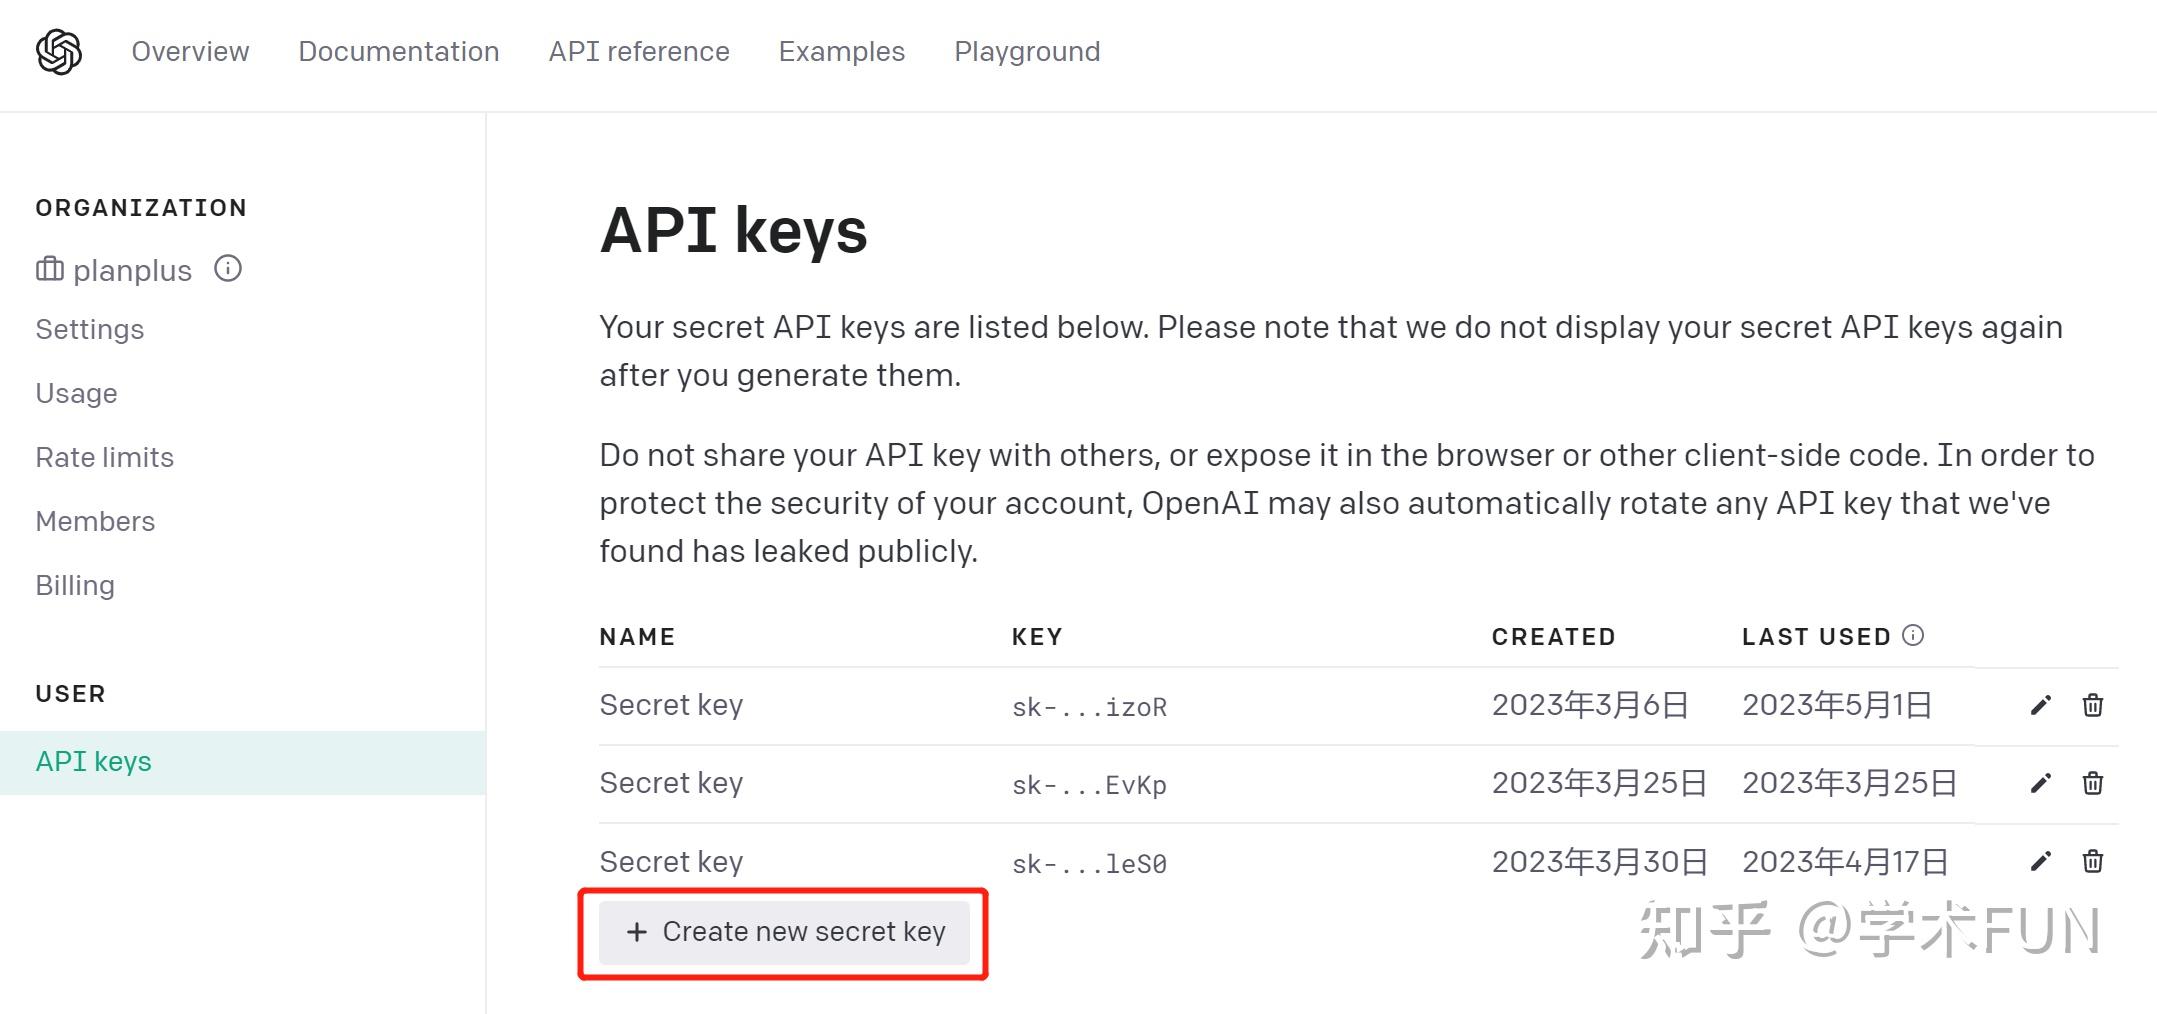The image size is (2157, 1014).
Task: Edit the sk-...EvKp key name
Action: 2041,783
